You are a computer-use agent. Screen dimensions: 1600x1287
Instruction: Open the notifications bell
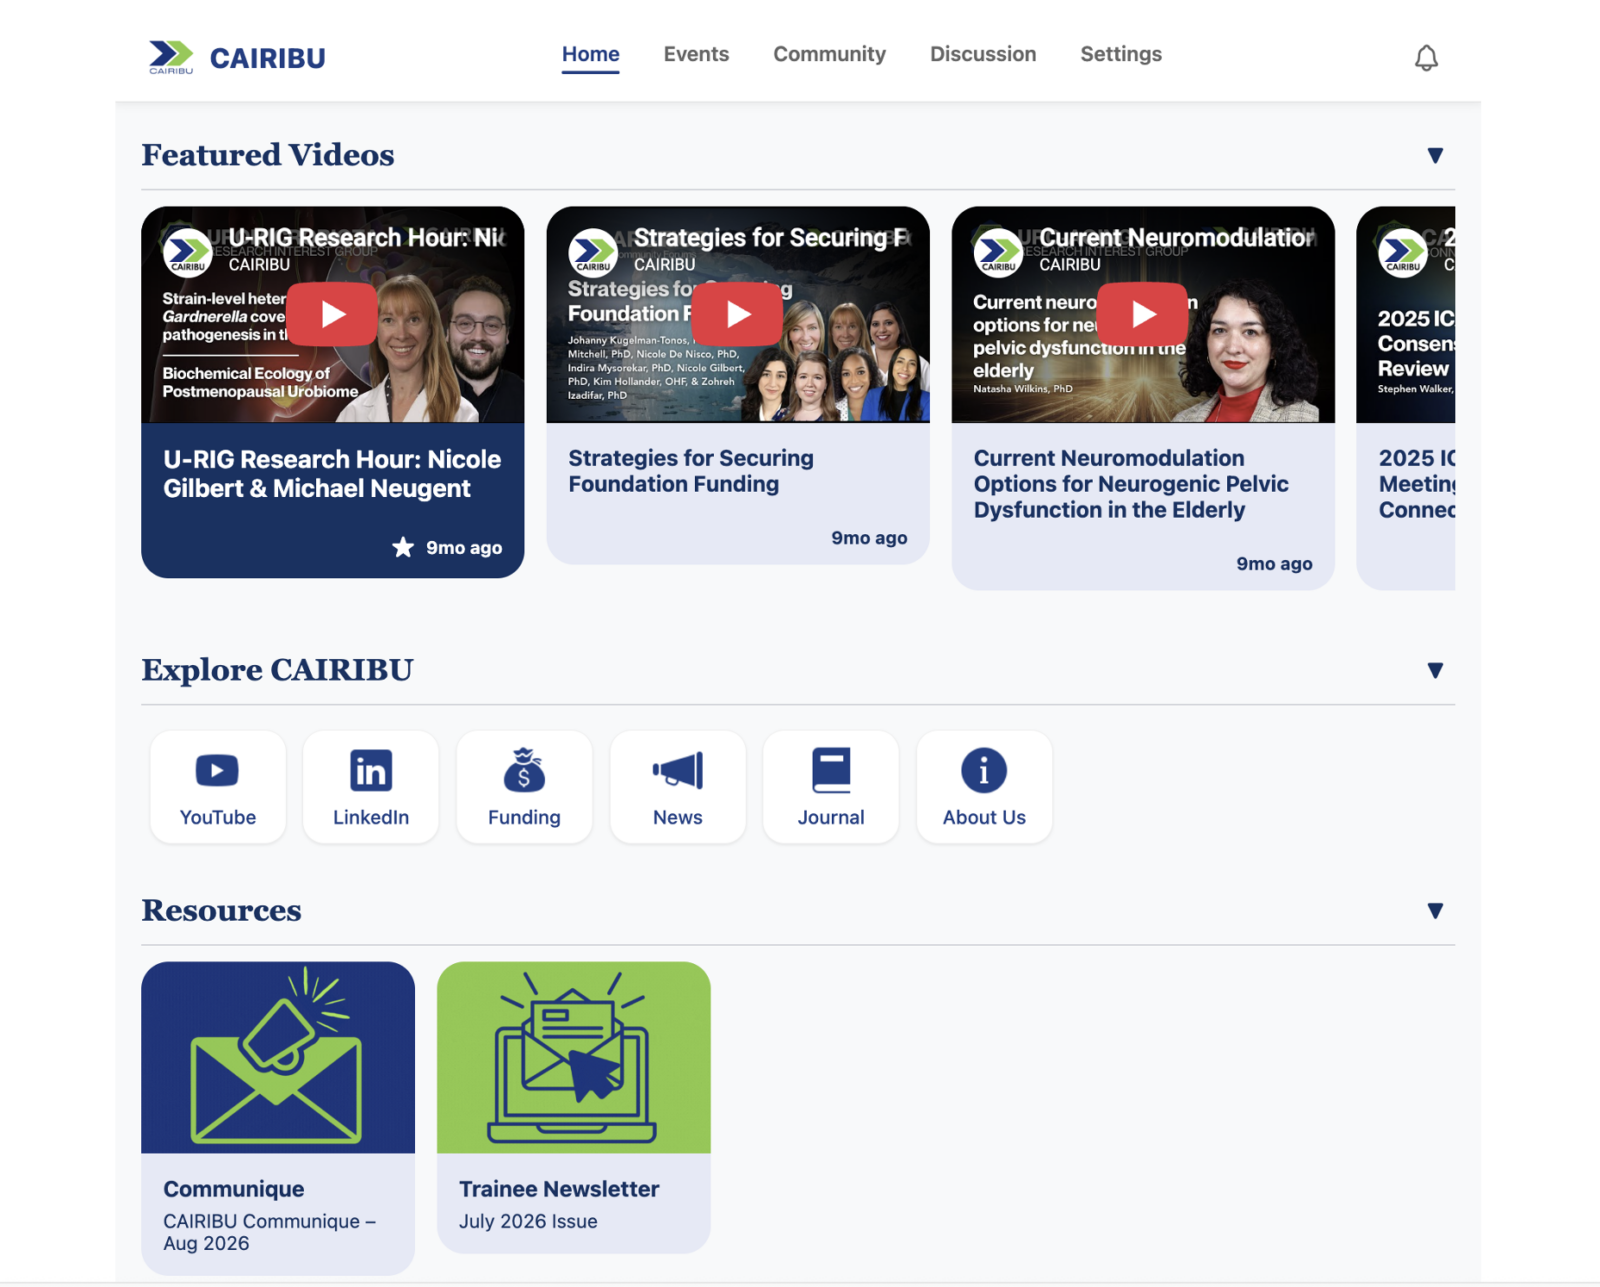1426,58
